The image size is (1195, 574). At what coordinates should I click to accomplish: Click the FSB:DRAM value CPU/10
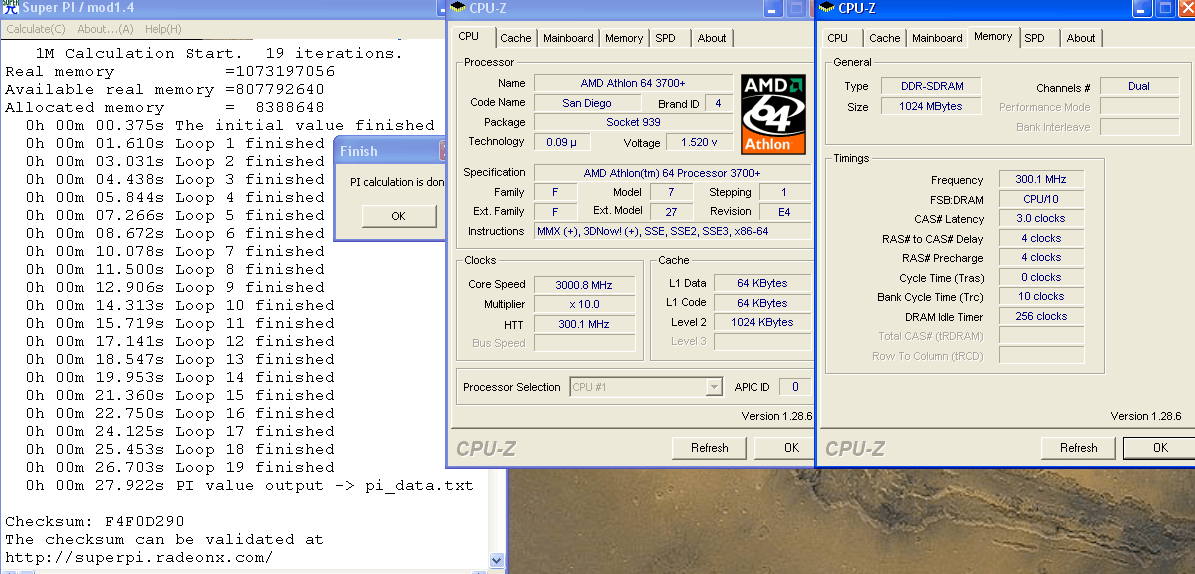[x=1041, y=199]
